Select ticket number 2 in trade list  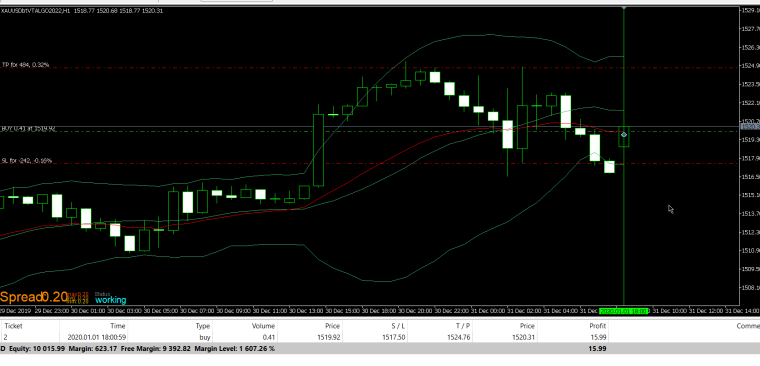[6, 337]
